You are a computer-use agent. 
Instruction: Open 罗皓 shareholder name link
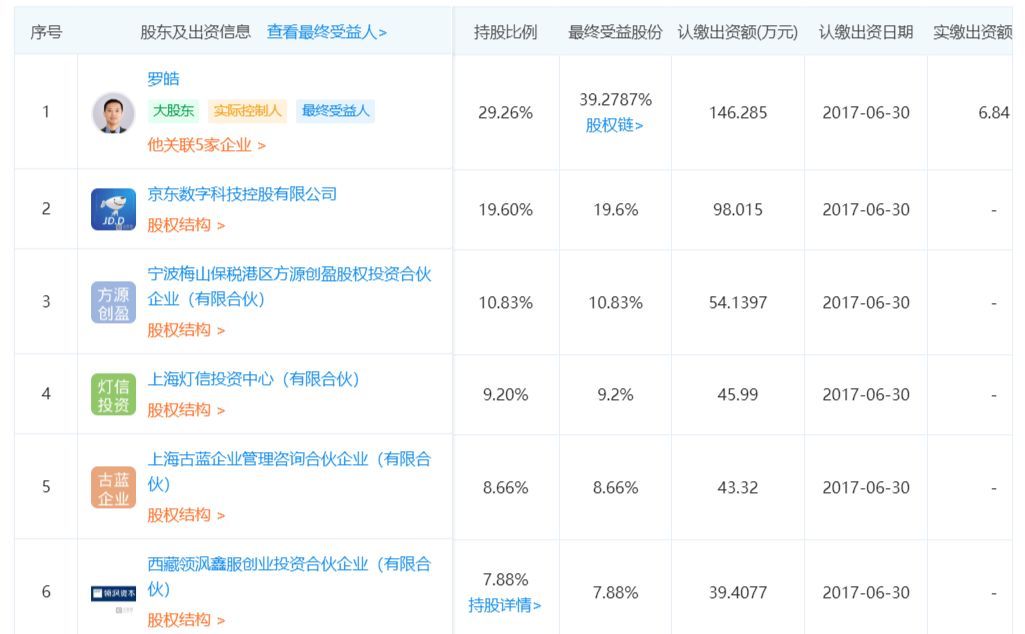pos(163,79)
